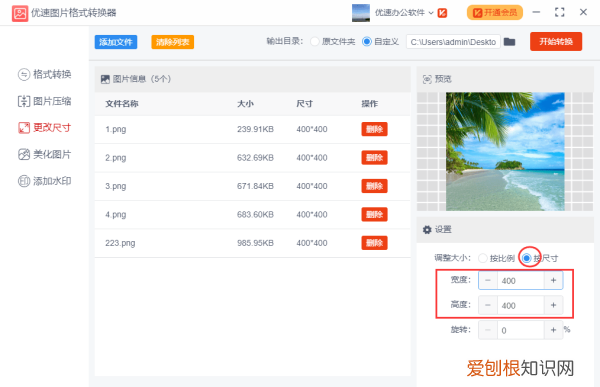The image size is (600, 387).
Task: Click the 美化图片 picture icon
Action: point(24,154)
